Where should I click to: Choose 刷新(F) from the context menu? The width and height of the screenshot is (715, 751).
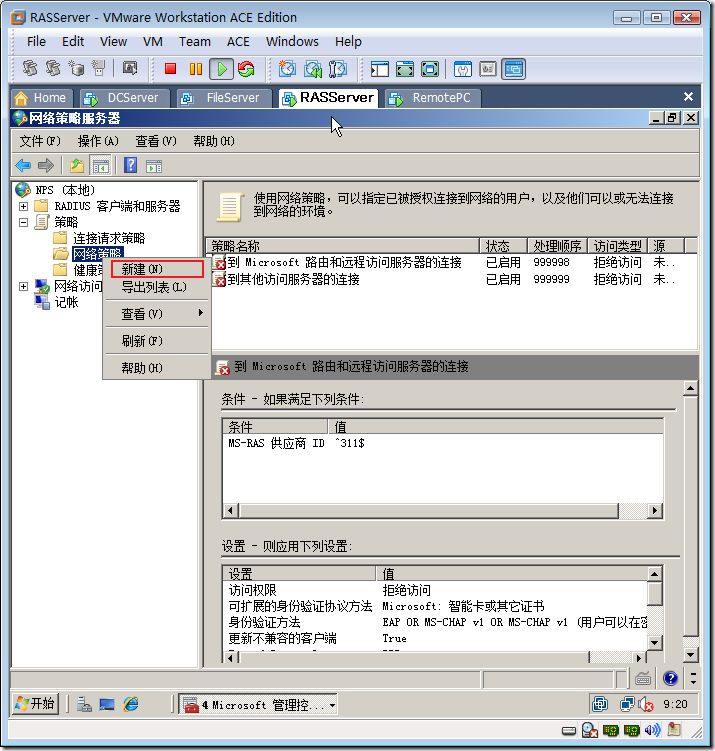pos(157,341)
